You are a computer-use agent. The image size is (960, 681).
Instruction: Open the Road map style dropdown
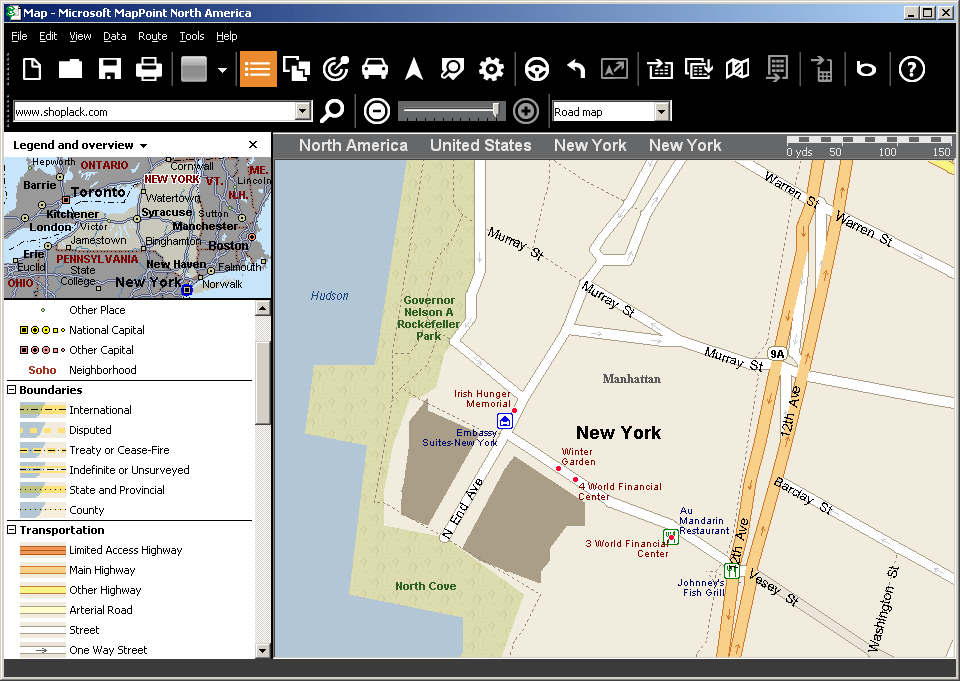point(661,111)
